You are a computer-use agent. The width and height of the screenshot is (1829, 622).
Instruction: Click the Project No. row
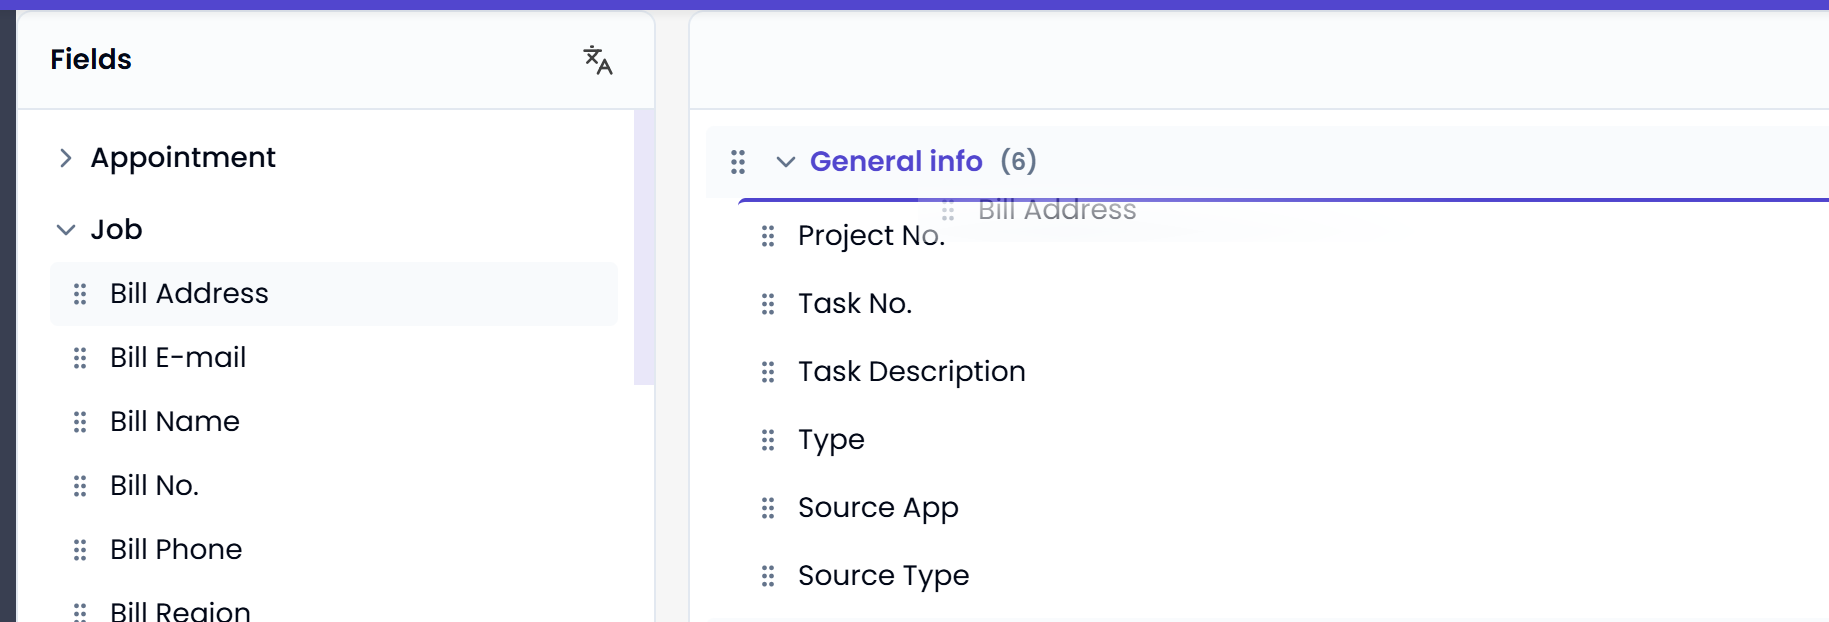(1284, 236)
